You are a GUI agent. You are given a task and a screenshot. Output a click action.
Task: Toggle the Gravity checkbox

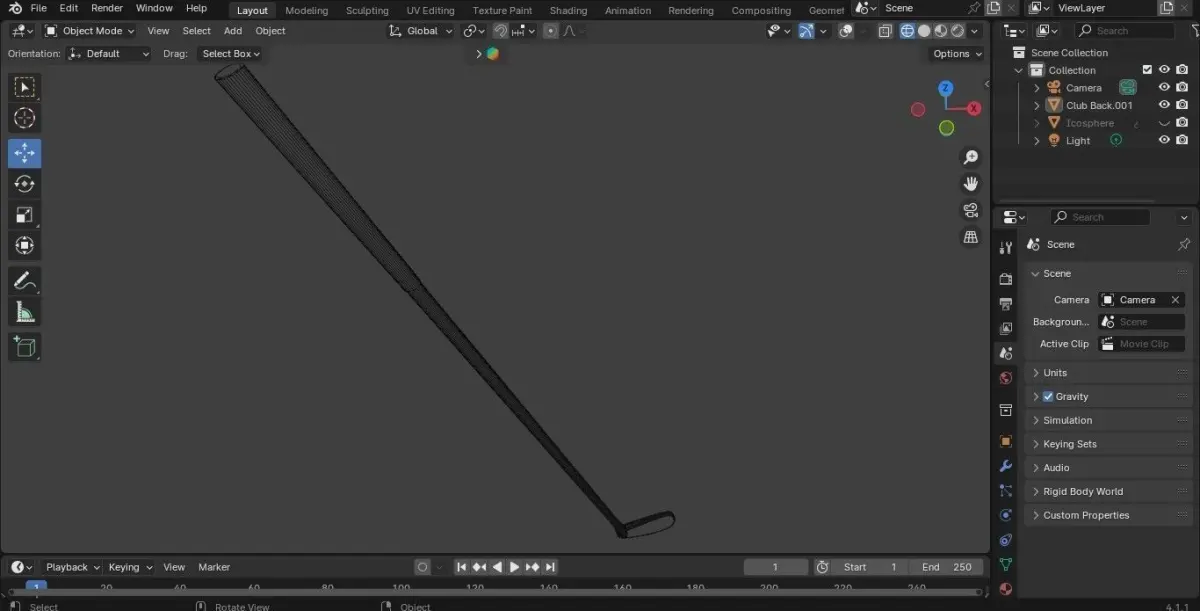point(1048,396)
